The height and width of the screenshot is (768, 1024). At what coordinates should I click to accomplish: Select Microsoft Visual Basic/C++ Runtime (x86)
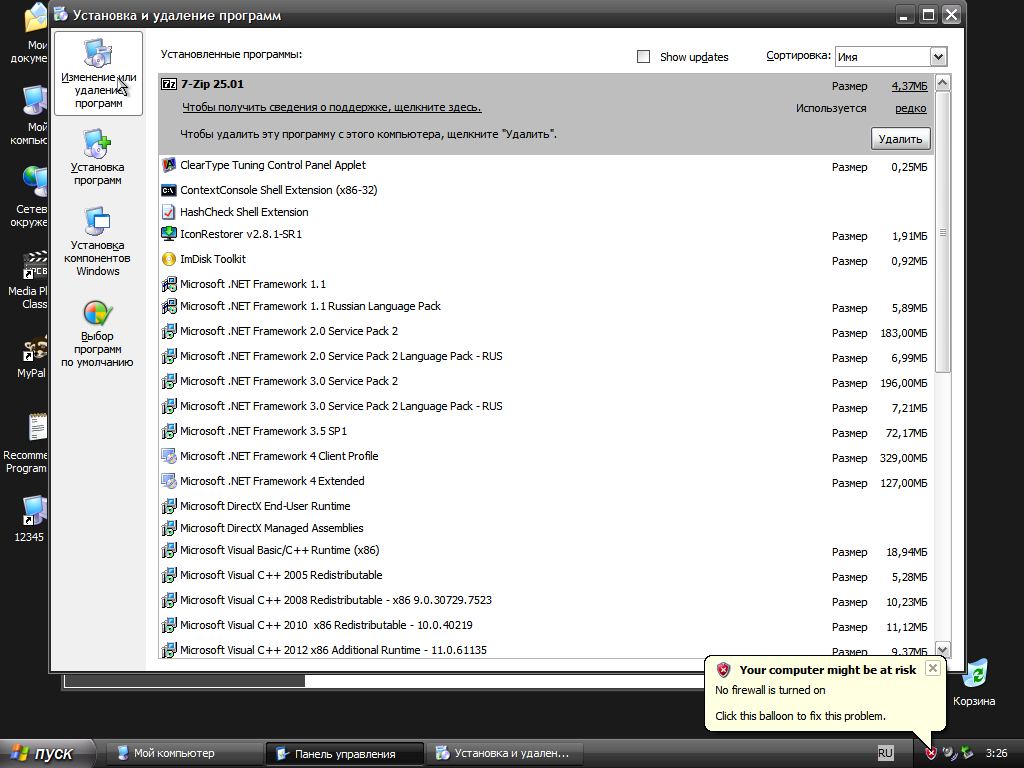(x=546, y=551)
